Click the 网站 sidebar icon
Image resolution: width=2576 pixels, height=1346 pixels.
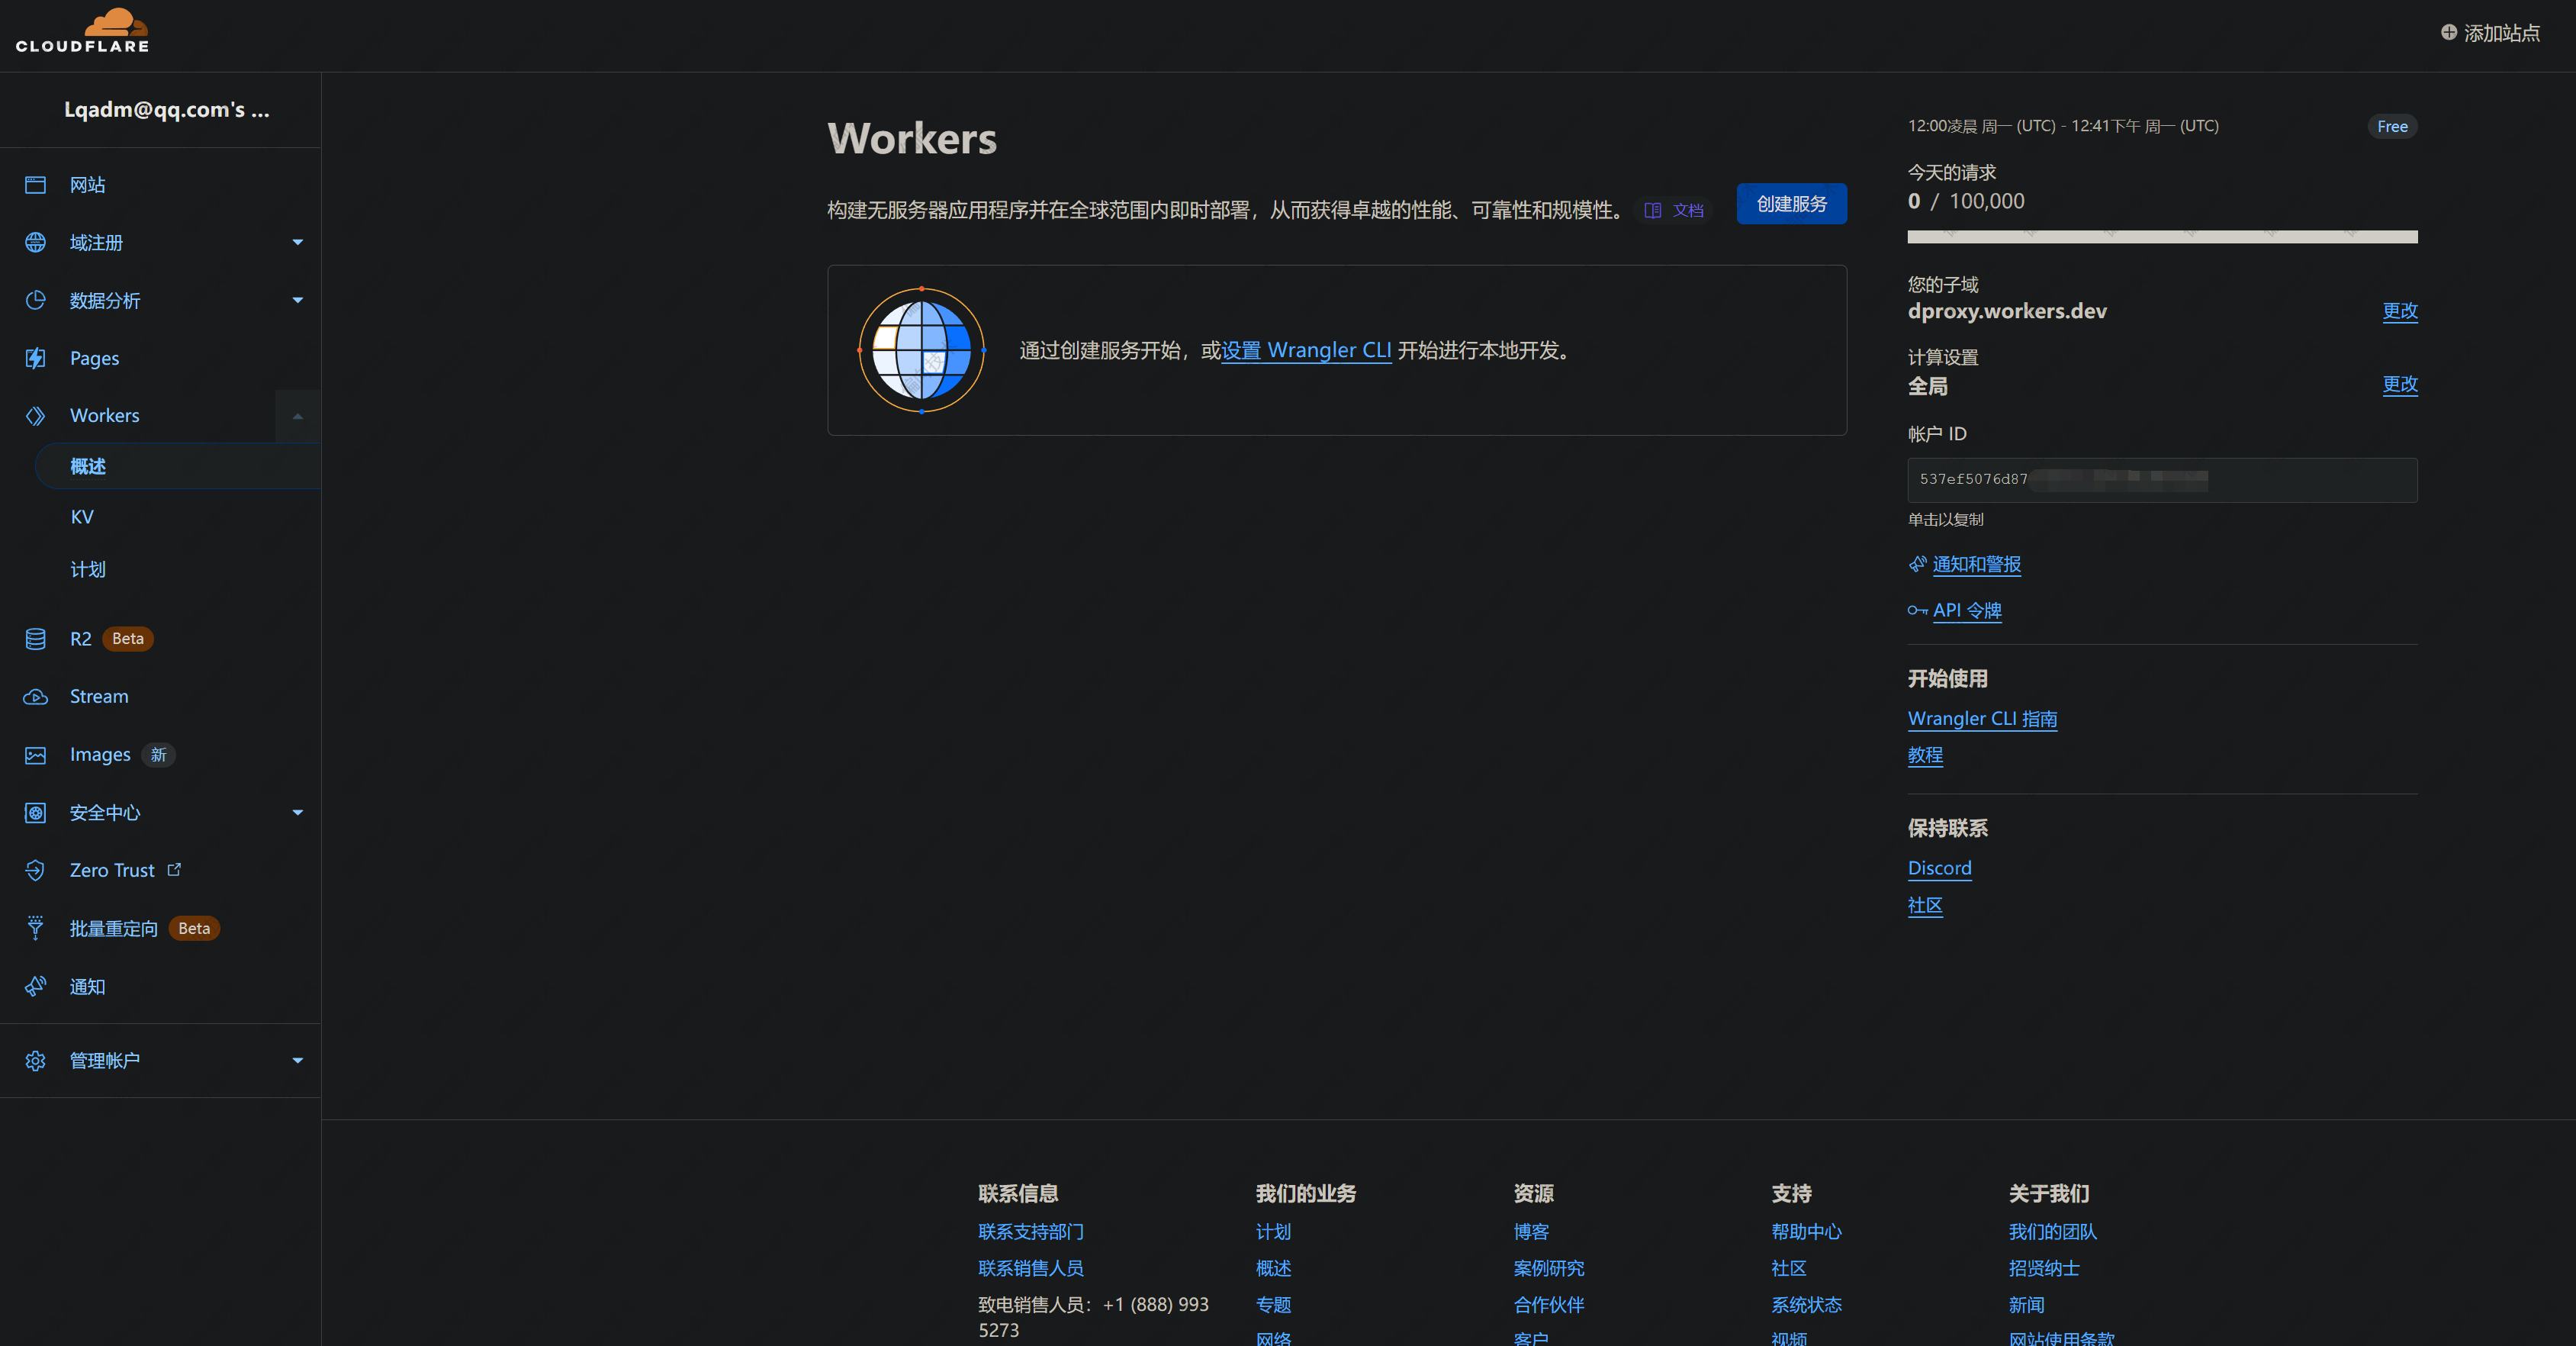pyautogui.click(x=35, y=185)
